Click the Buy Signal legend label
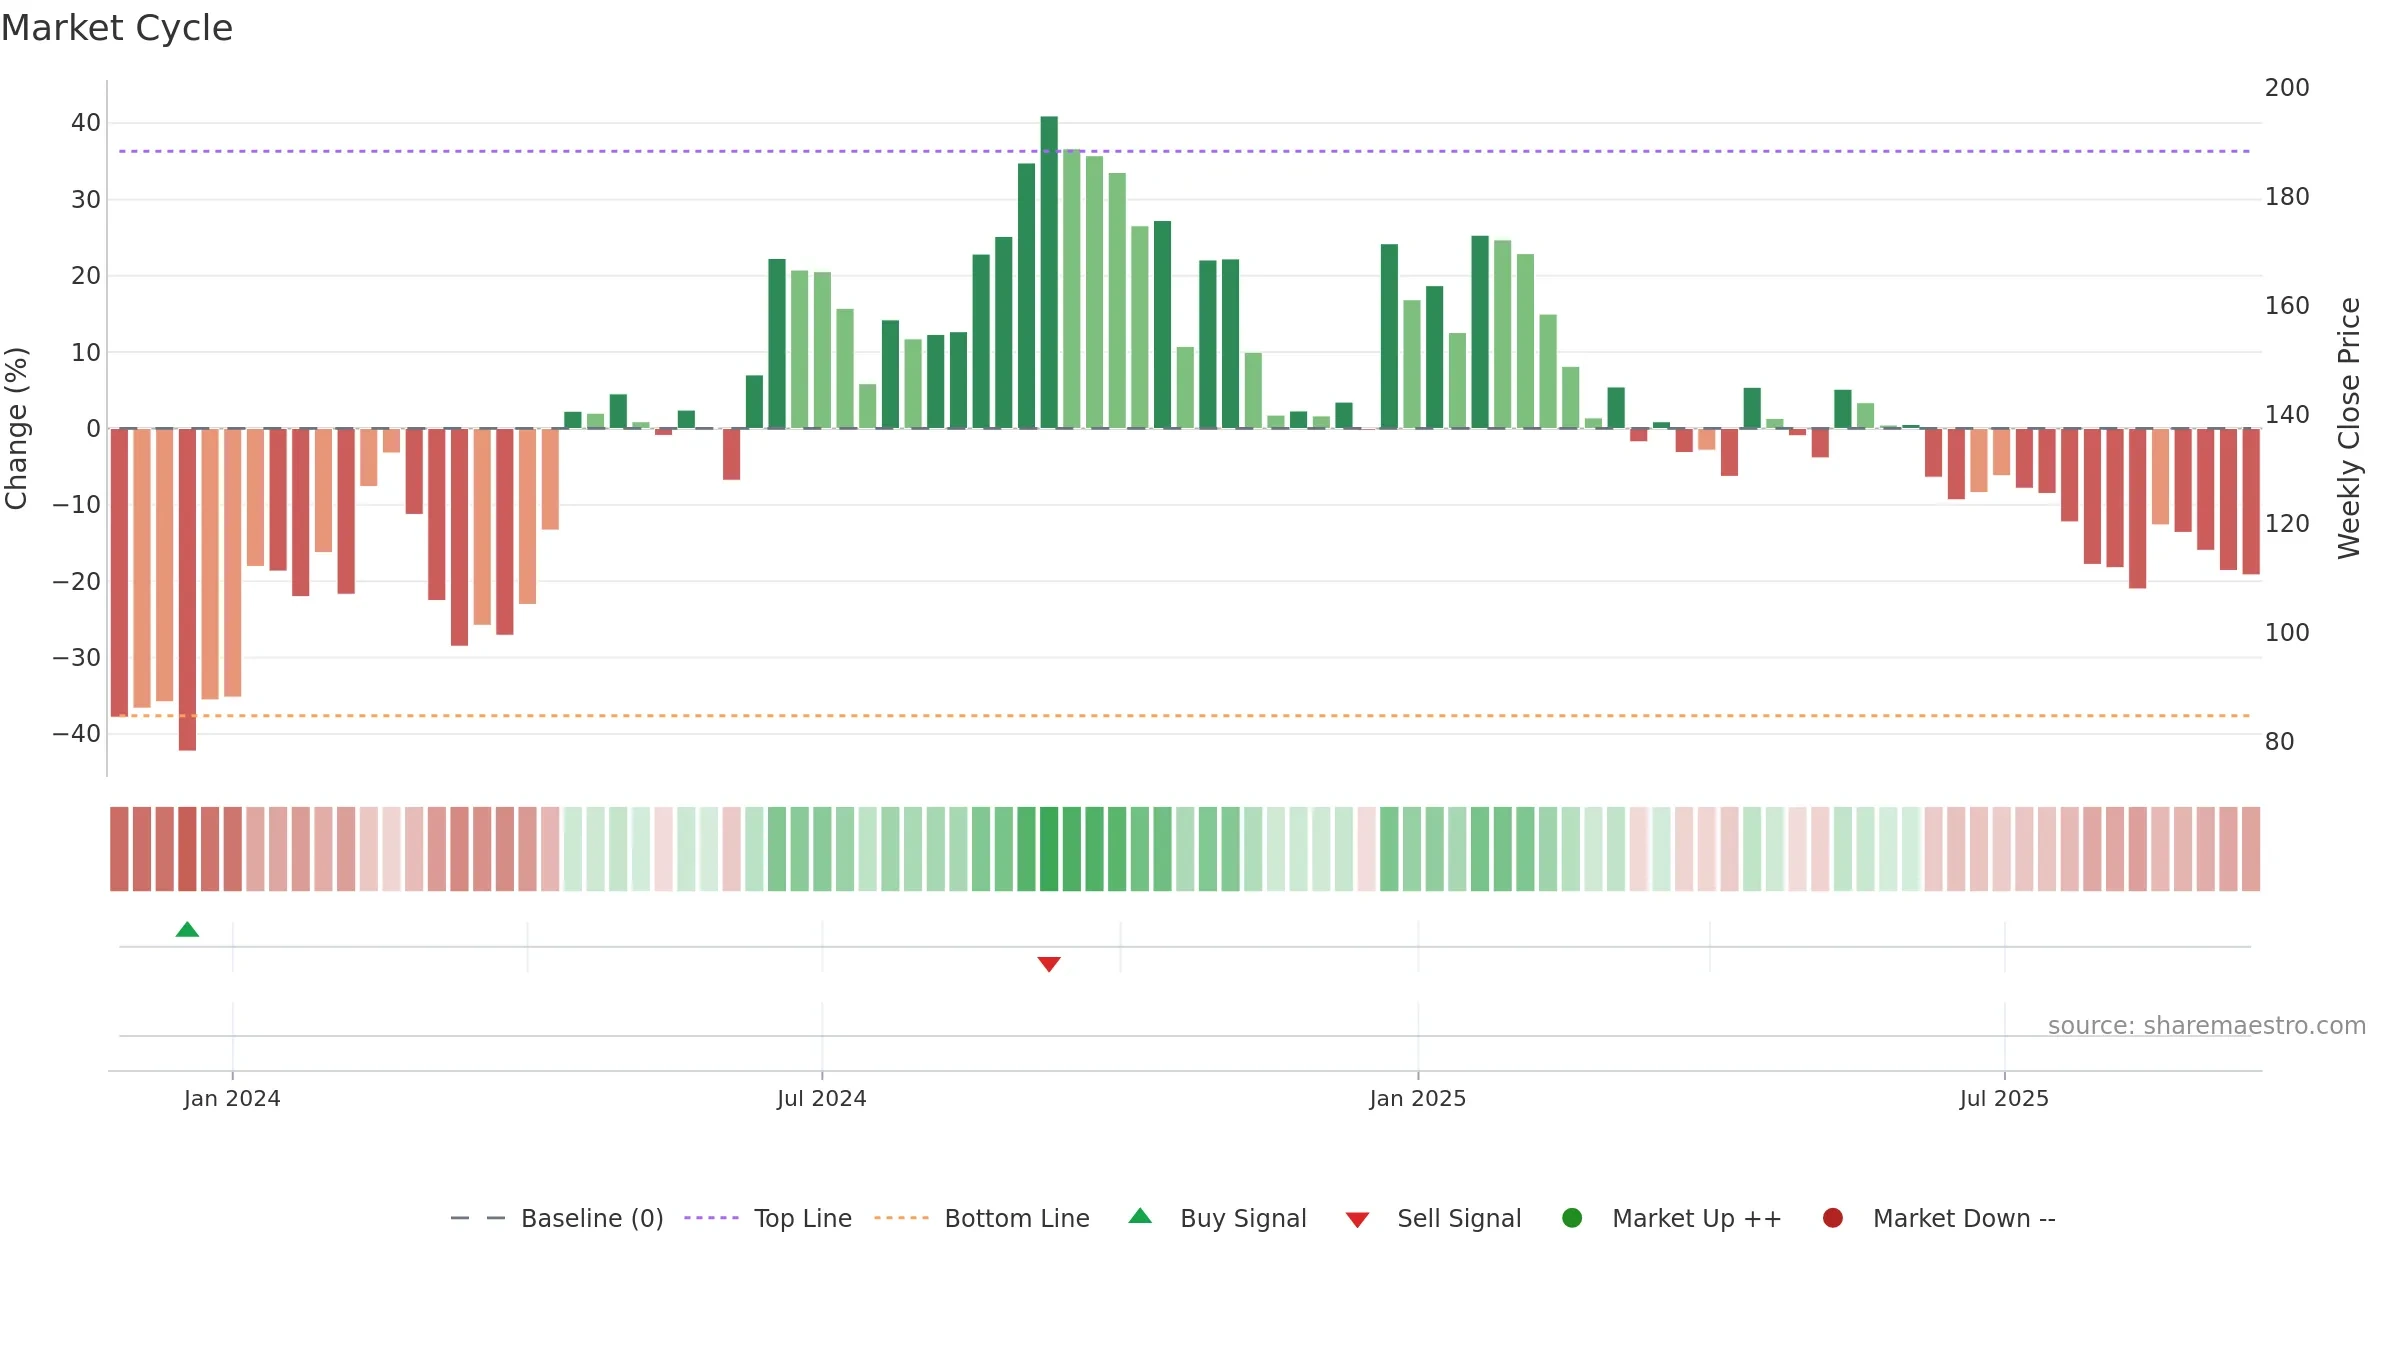 point(1243,1218)
